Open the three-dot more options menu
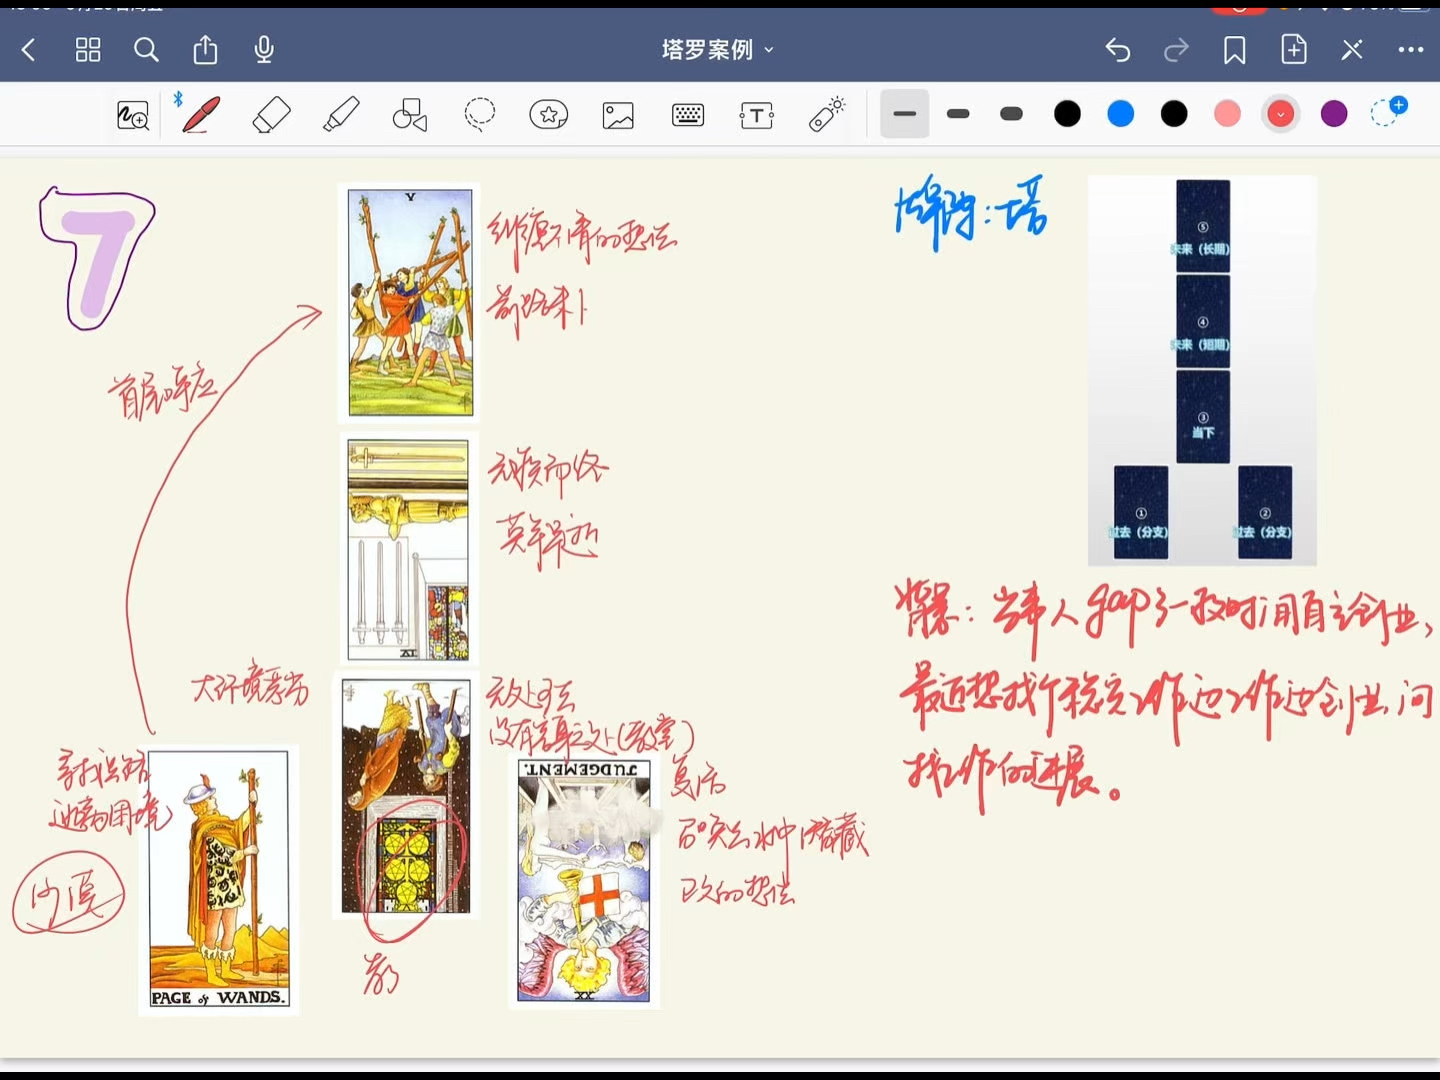Image resolution: width=1440 pixels, height=1080 pixels. click(x=1411, y=50)
